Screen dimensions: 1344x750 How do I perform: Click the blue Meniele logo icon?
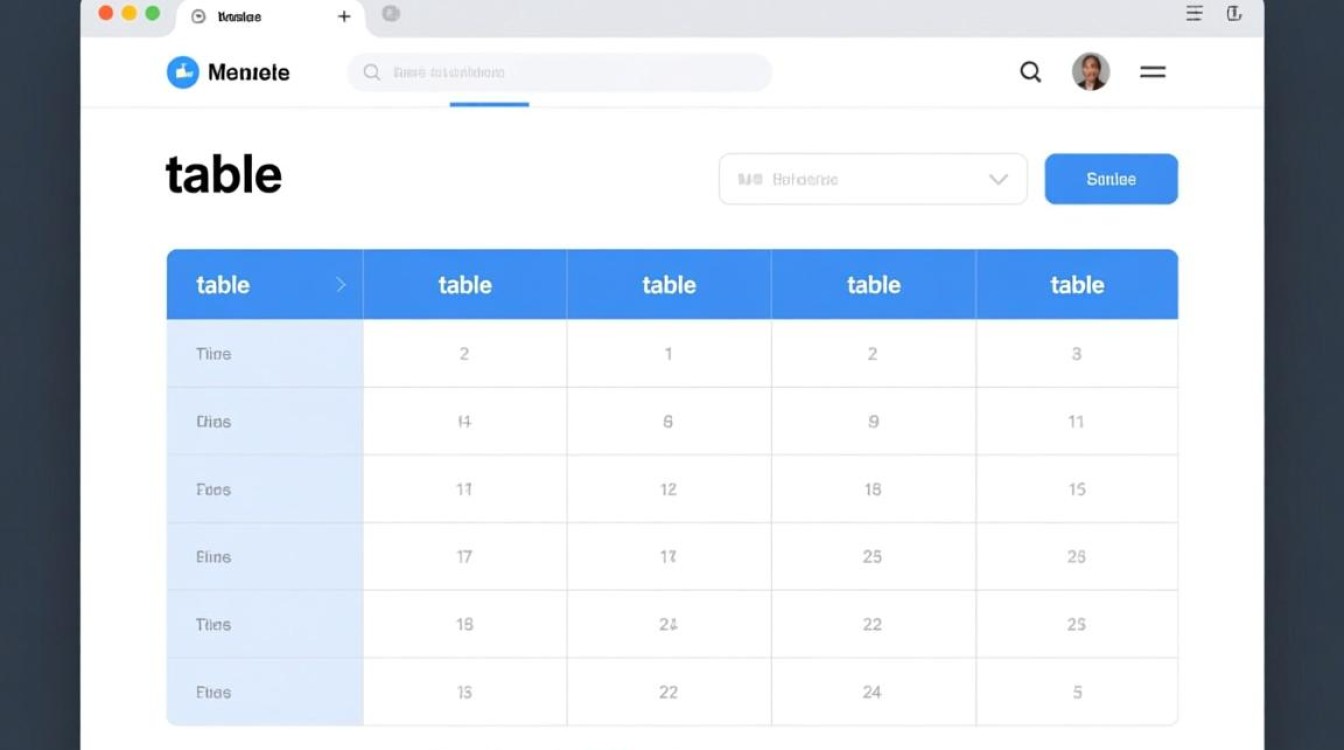click(185, 71)
